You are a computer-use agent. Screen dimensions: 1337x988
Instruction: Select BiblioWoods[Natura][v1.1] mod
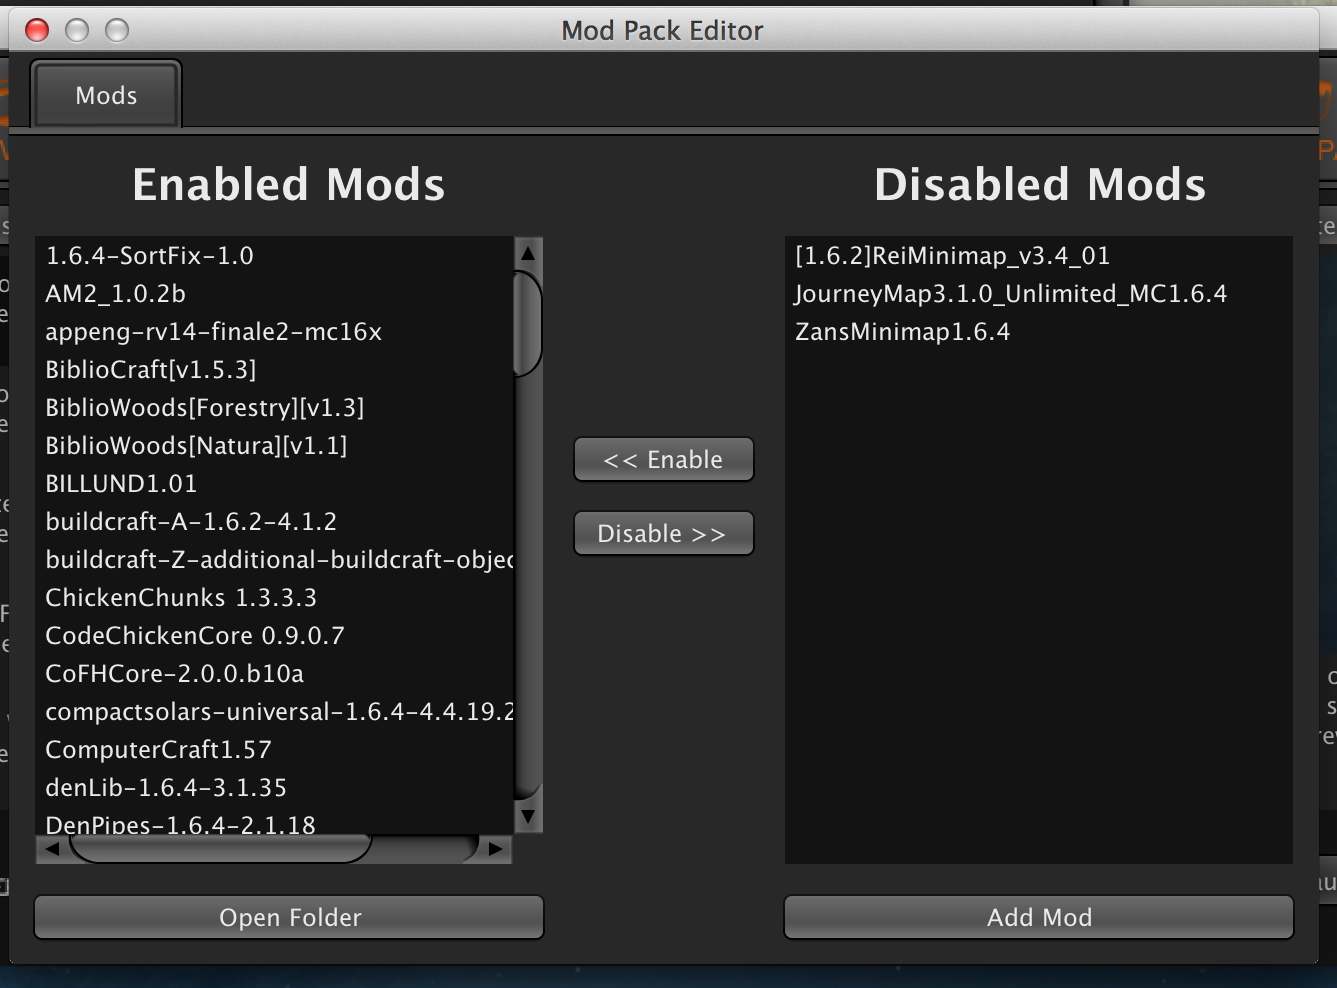(275, 446)
